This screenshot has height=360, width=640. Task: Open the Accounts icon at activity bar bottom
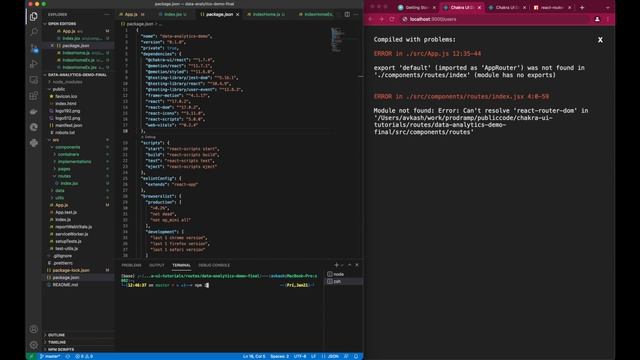tap(34, 329)
